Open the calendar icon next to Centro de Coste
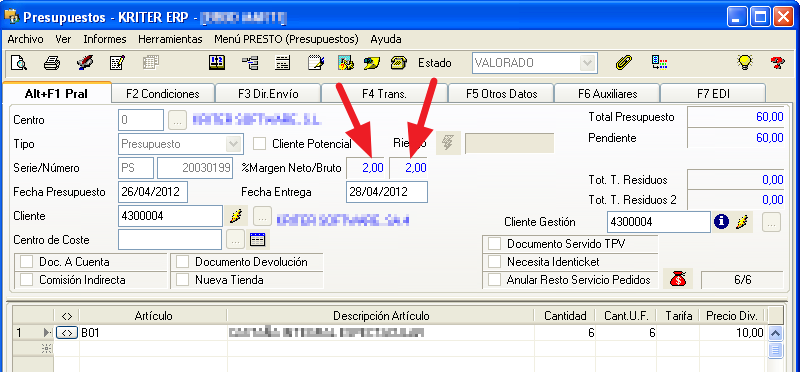 pyautogui.click(x=257, y=239)
